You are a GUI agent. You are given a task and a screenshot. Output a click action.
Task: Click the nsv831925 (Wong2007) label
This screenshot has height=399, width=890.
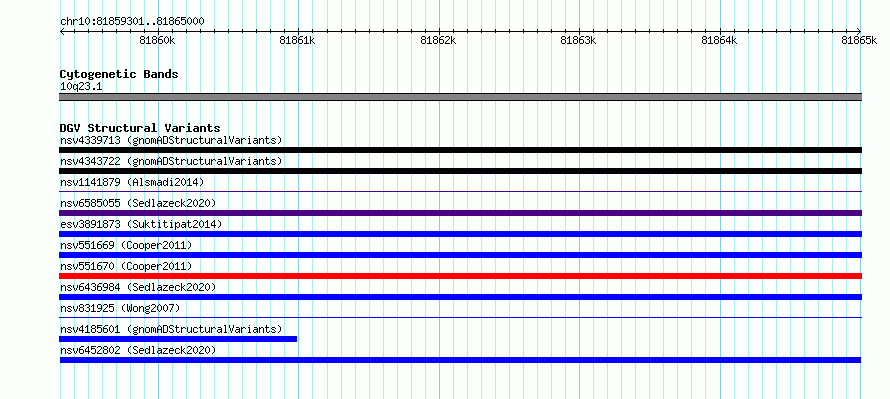click(120, 308)
